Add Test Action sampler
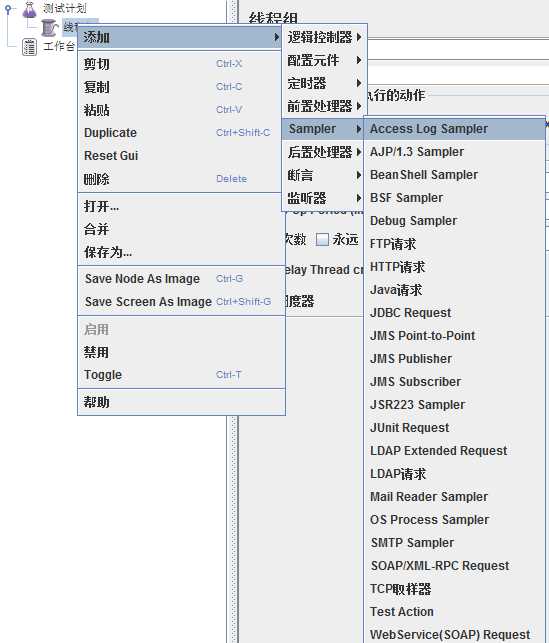Viewport: 549px width, 643px height. pos(454,612)
